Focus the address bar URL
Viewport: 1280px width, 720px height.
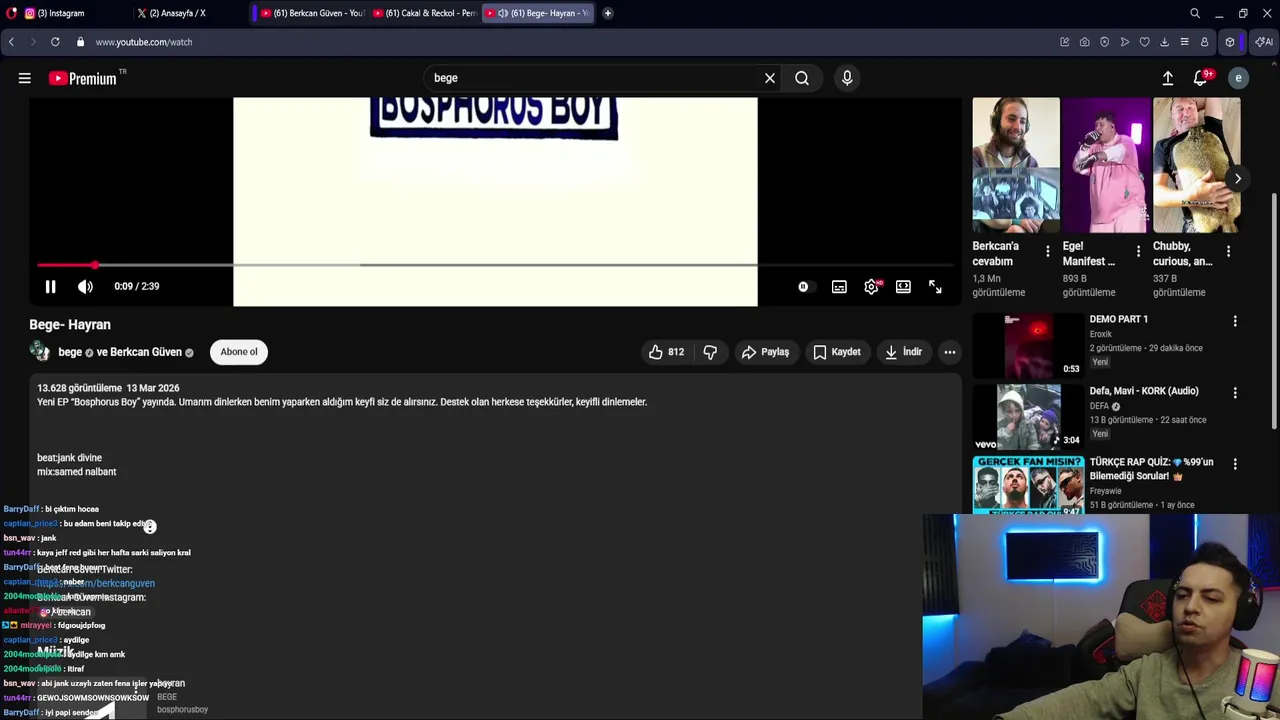point(144,42)
